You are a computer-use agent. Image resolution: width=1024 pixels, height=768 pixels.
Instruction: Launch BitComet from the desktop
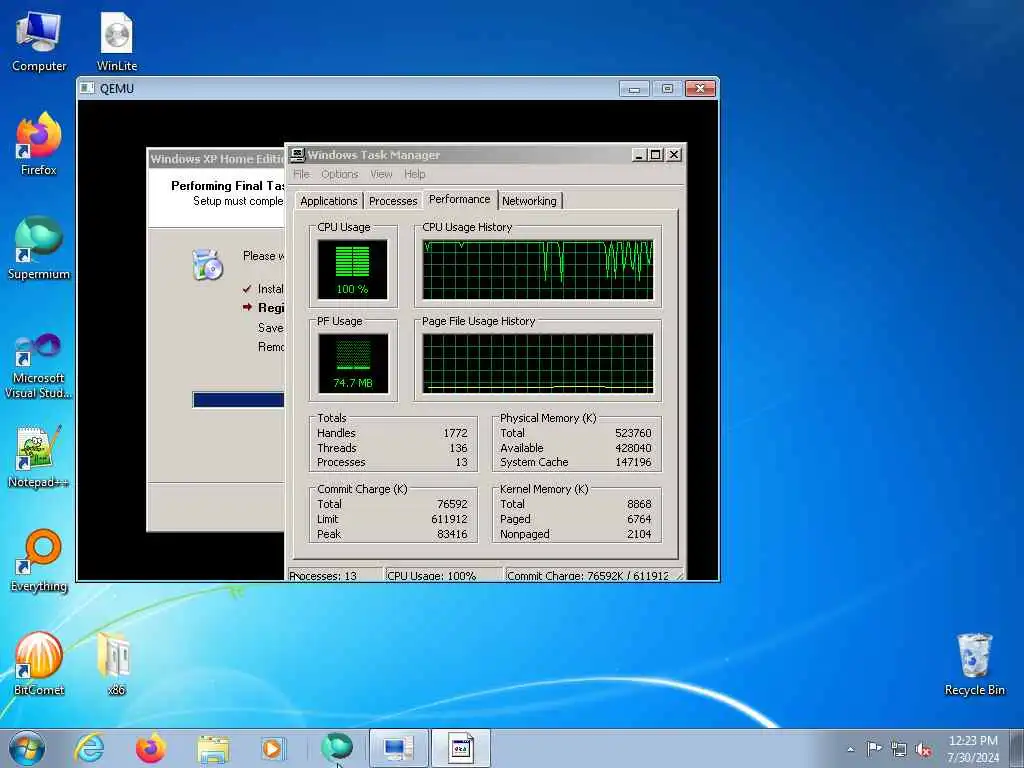point(39,664)
